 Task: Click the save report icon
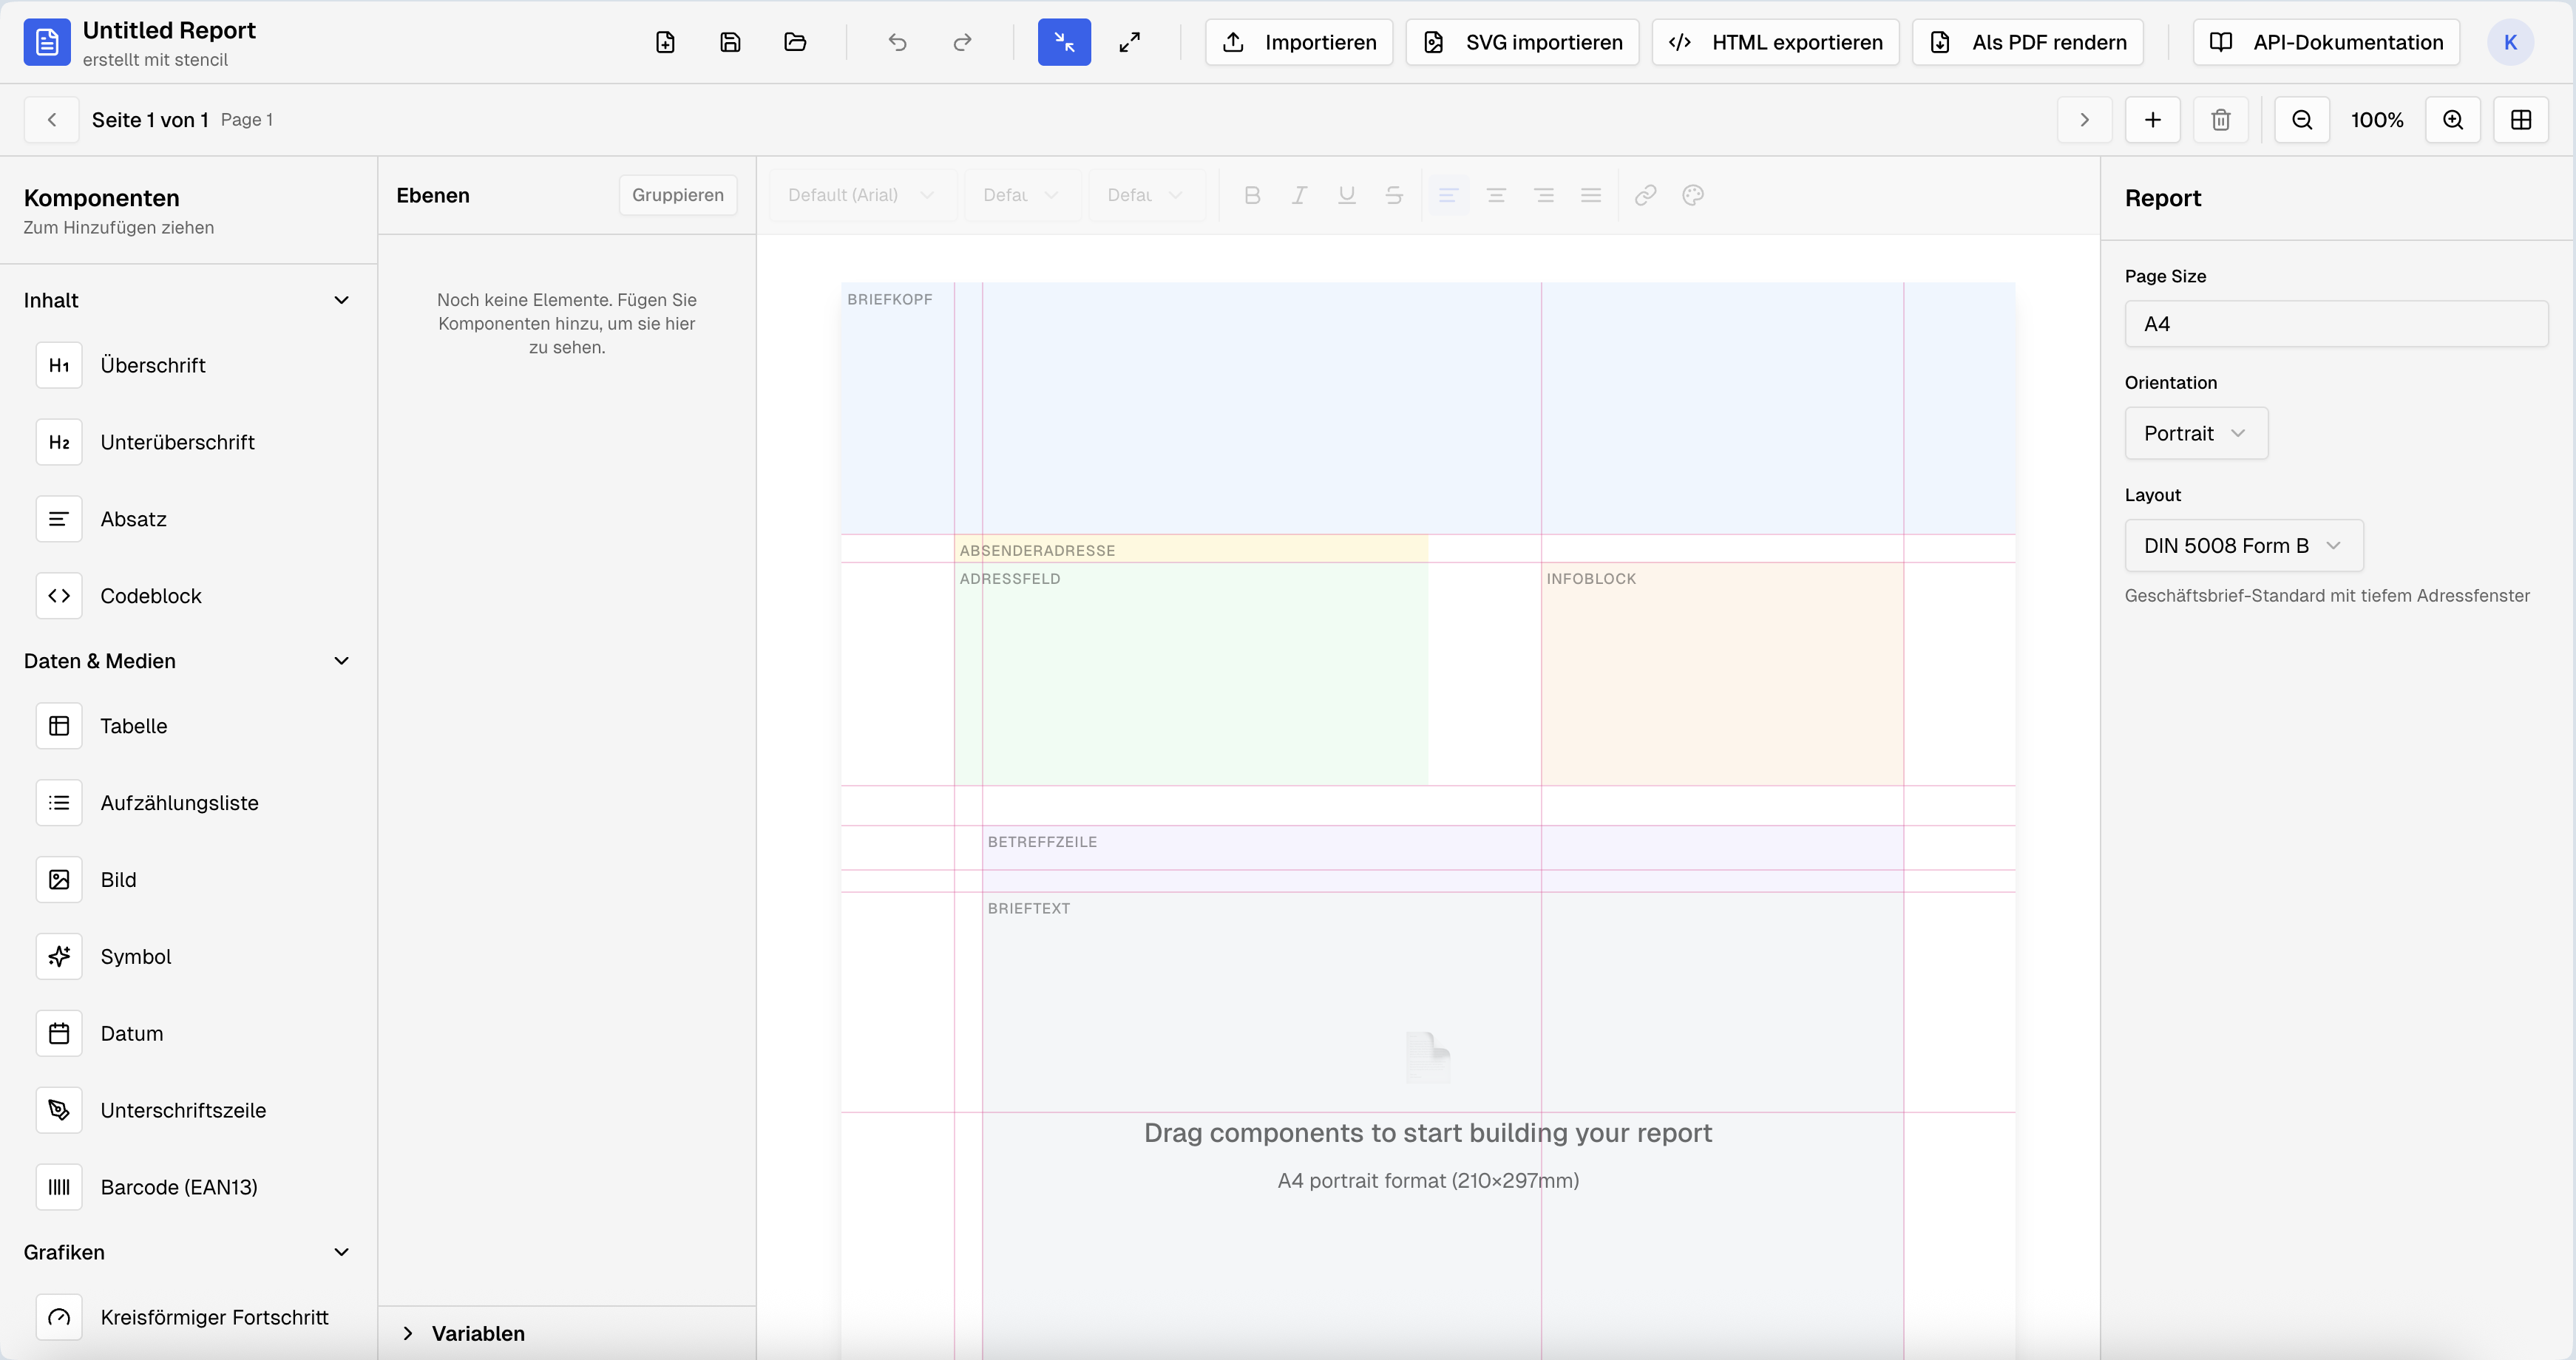tap(730, 42)
